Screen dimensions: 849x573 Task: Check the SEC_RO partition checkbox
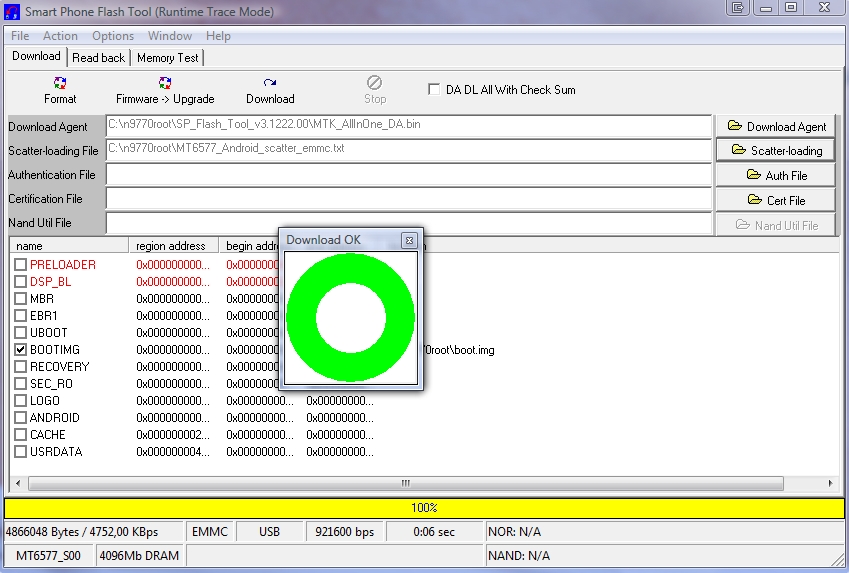pos(21,384)
